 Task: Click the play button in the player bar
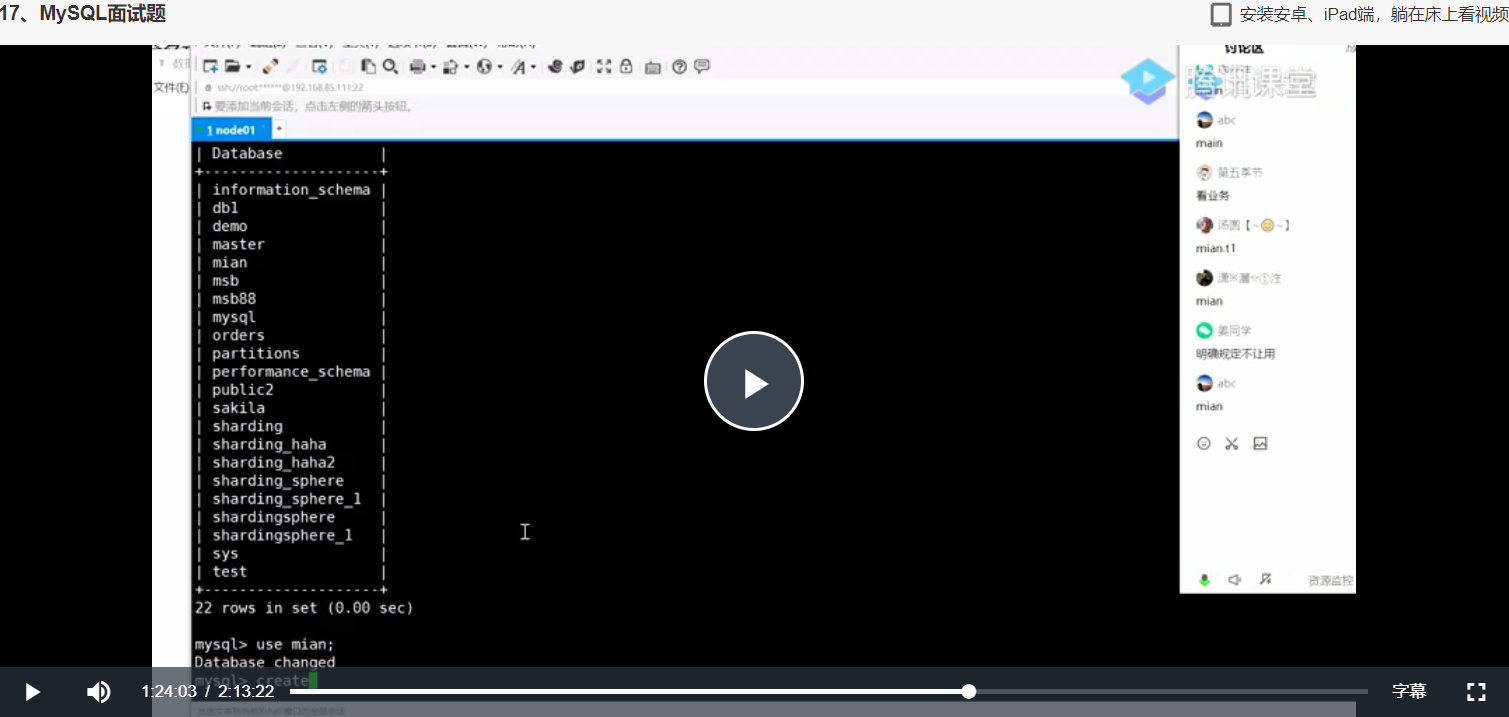(32, 691)
